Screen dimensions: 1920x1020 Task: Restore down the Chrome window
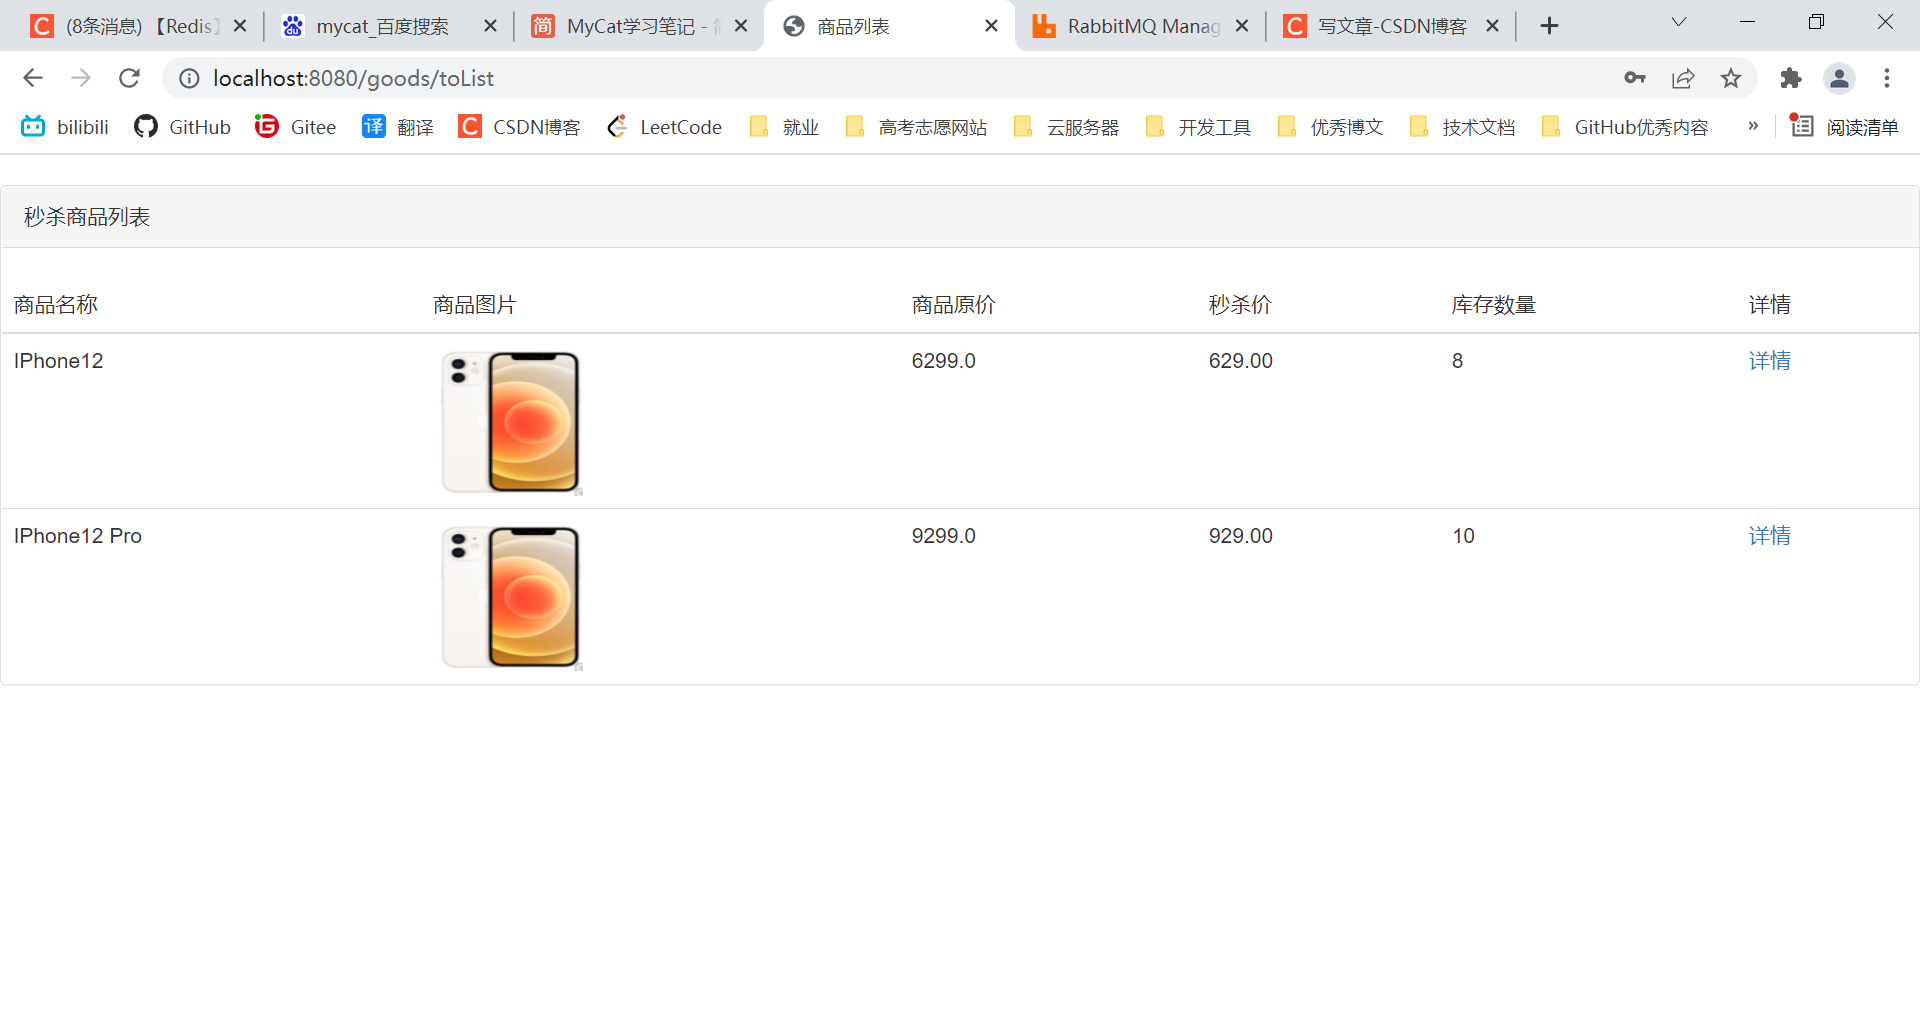tap(1816, 22)
